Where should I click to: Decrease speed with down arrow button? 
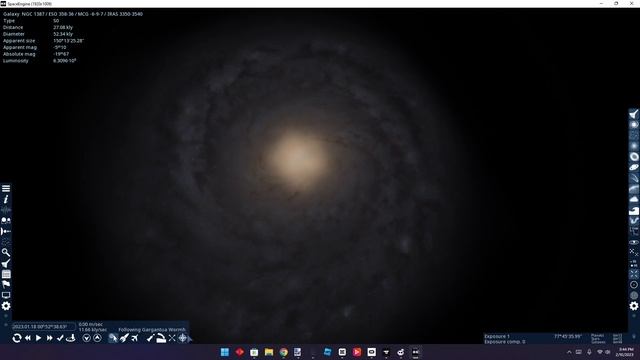87,338
